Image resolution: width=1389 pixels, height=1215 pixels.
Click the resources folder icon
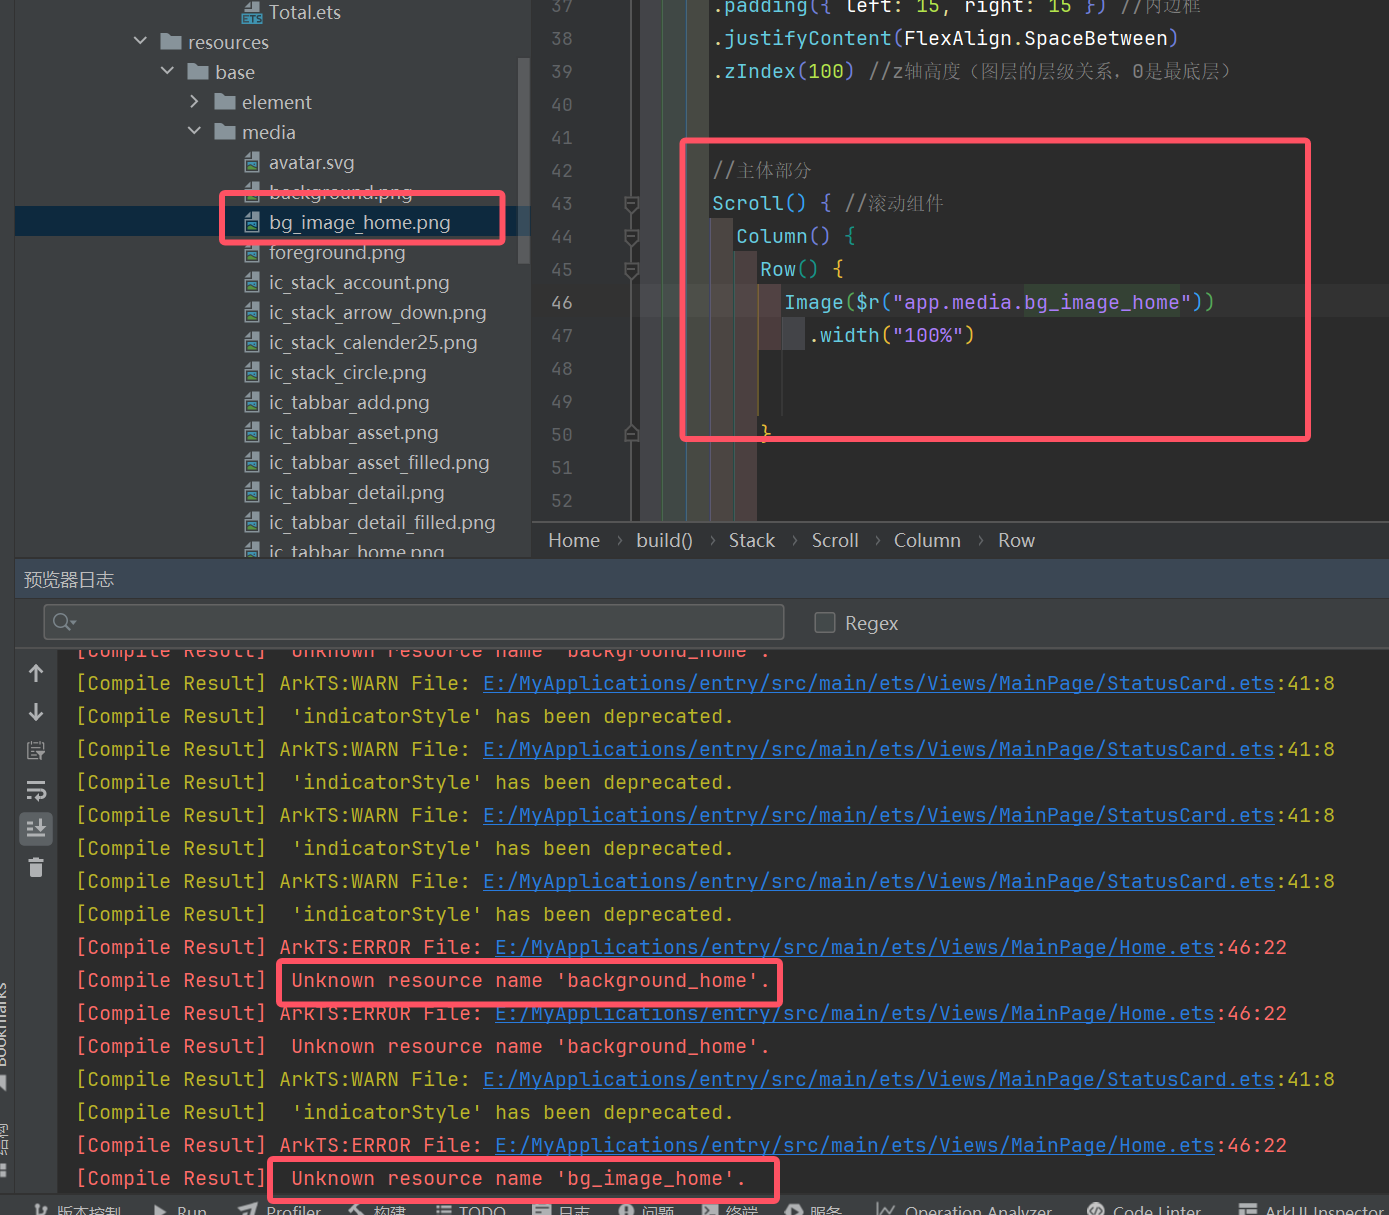pos(171,42)
